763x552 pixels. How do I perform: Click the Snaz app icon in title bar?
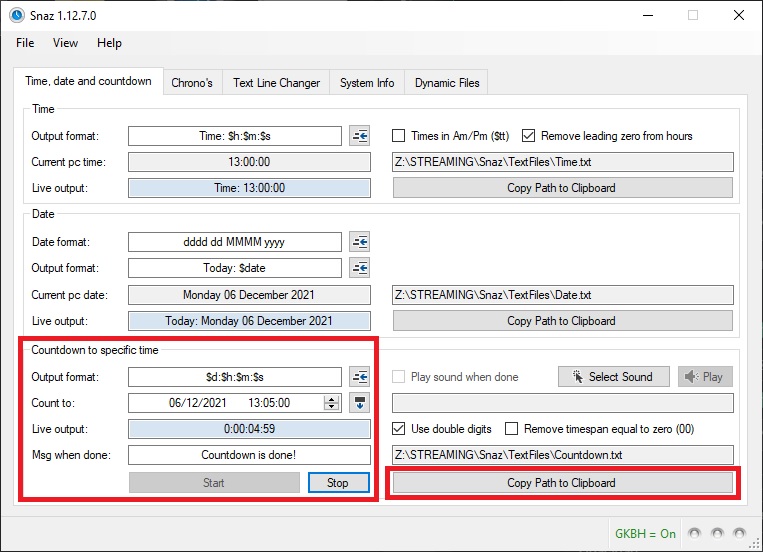[16, 15]
